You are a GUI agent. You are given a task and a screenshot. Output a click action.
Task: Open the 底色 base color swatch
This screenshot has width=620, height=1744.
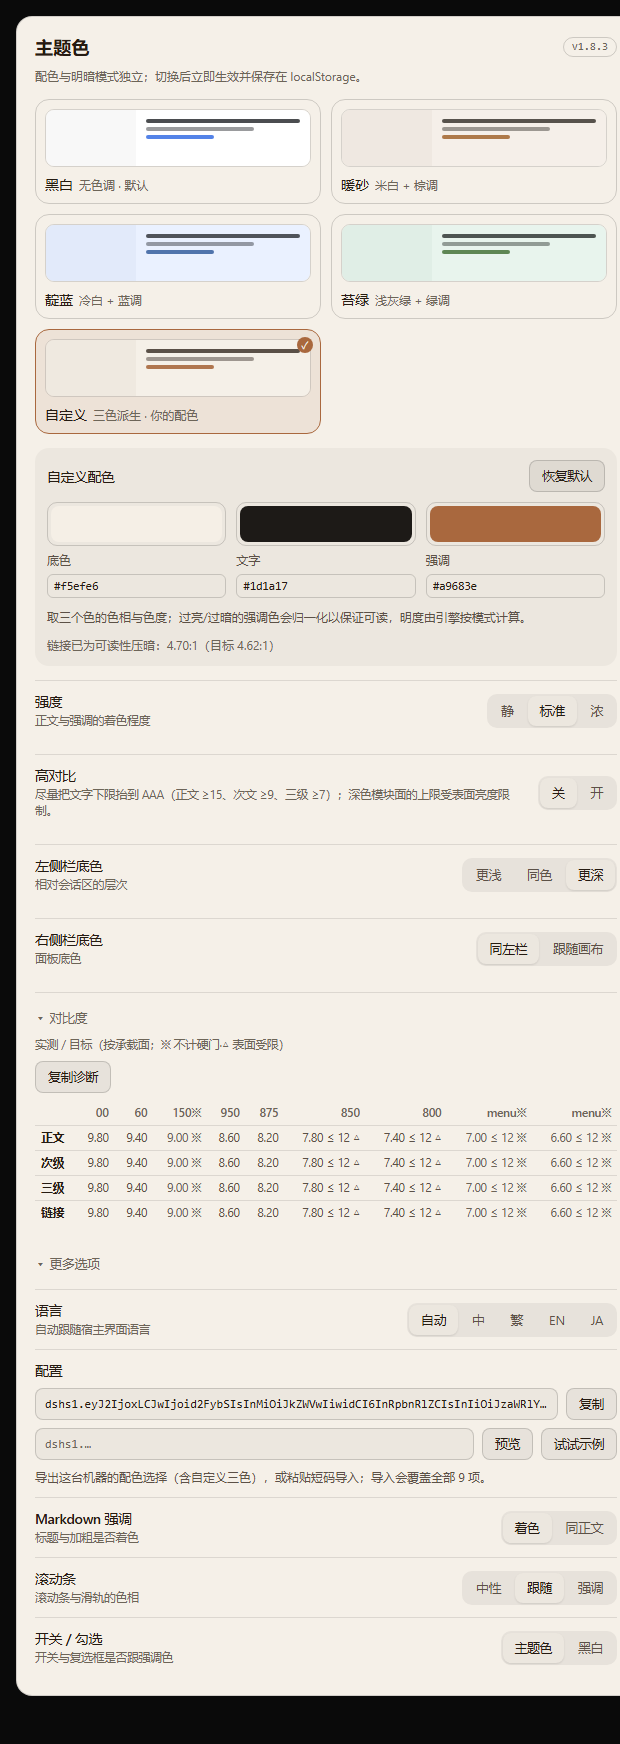click(136, 524)
